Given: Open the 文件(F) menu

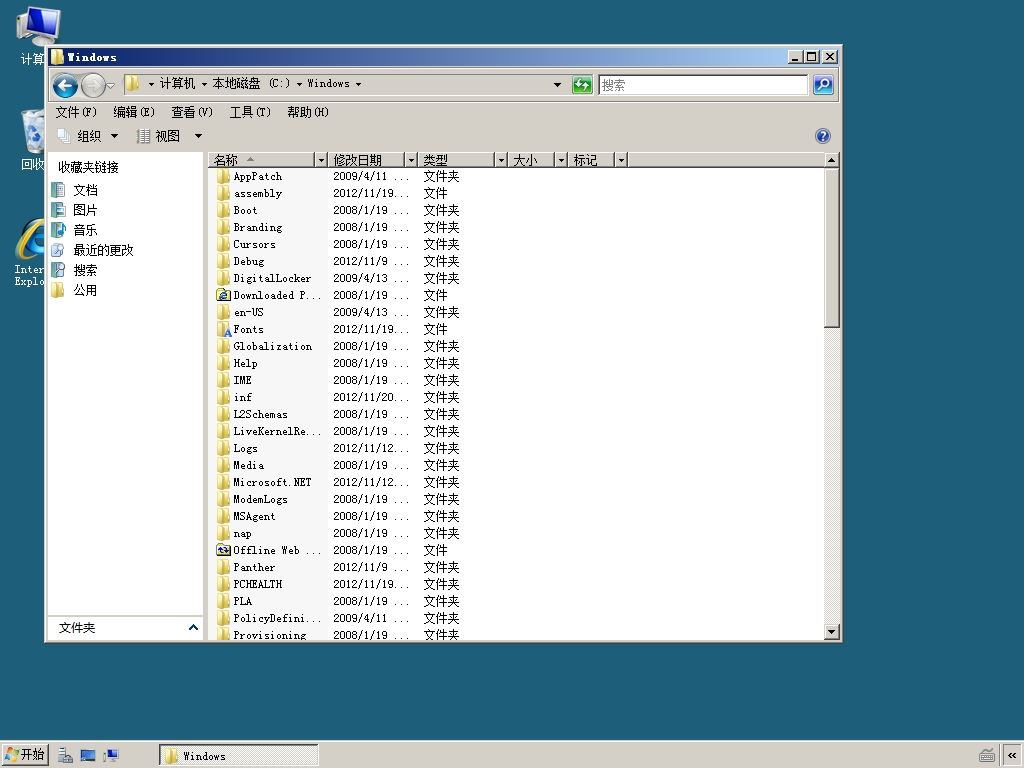Looking at the screenshot, I should pyautogui.click(x=76, y=112).
